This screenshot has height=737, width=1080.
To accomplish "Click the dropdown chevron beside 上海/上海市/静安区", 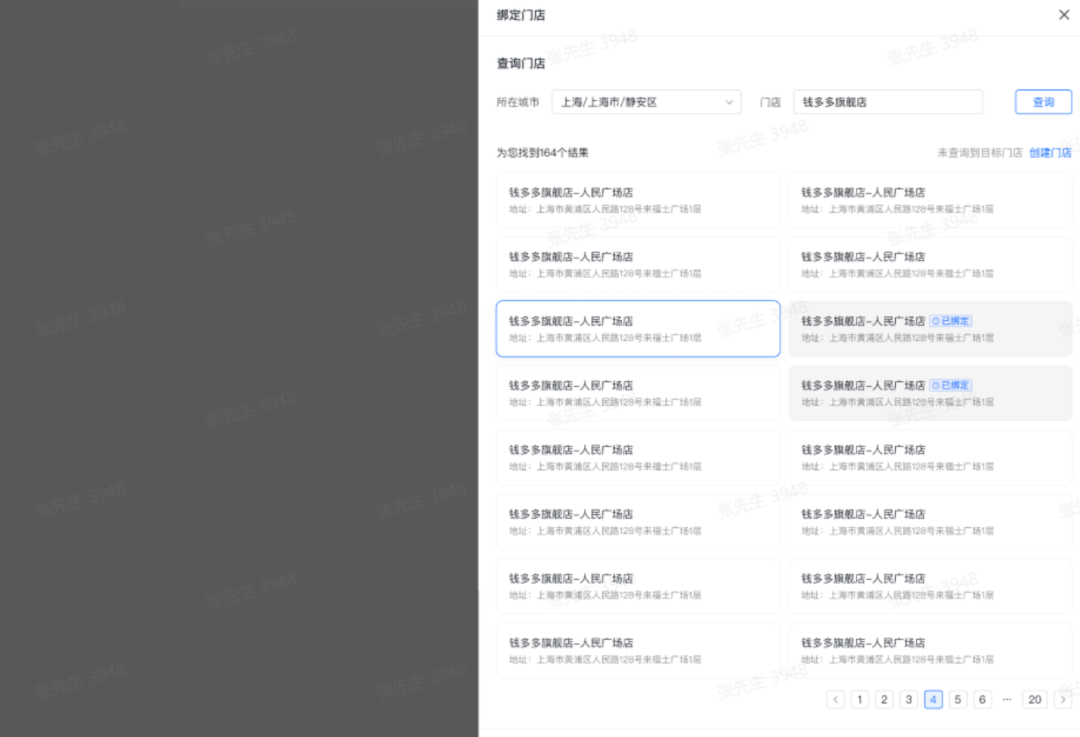I will [x=731, y=101].
